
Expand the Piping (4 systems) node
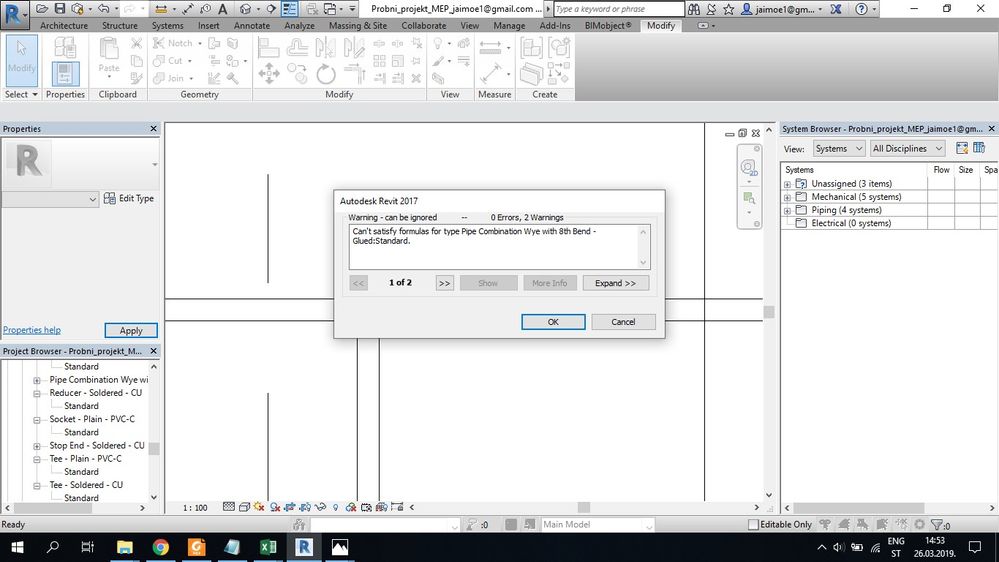click(787, 210)
